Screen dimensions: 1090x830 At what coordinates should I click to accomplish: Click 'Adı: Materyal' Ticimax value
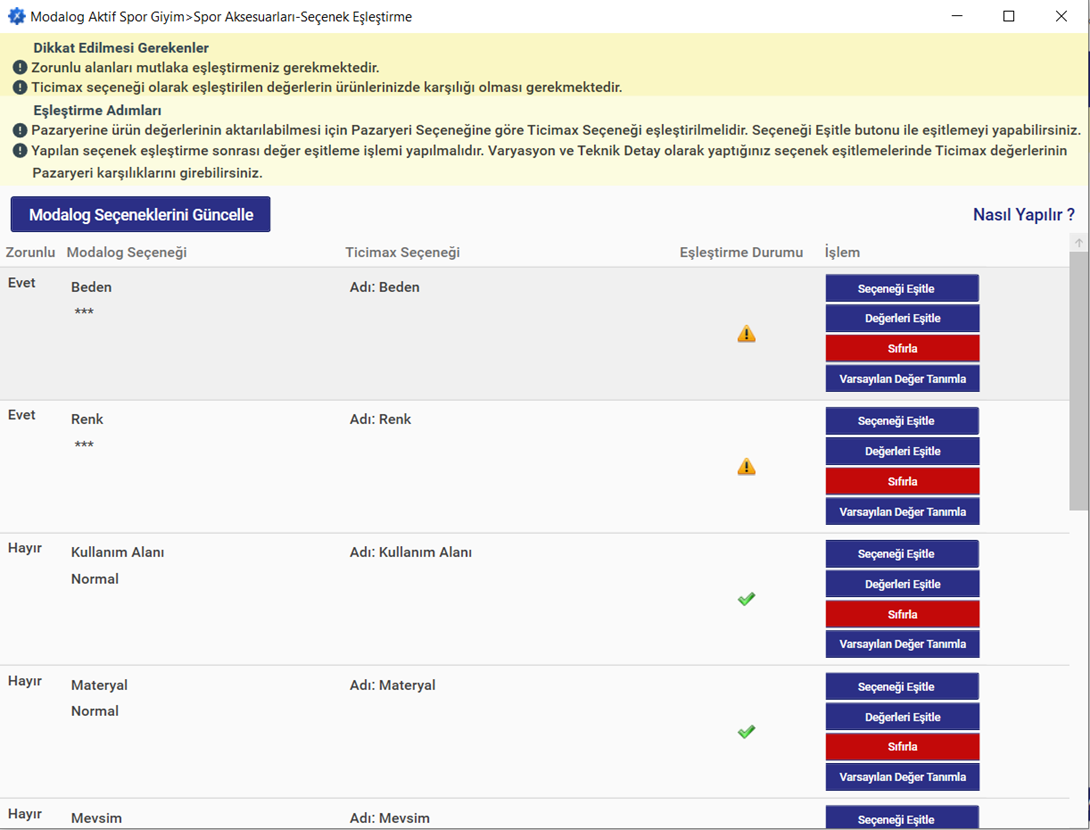click(x=393, y=685)
